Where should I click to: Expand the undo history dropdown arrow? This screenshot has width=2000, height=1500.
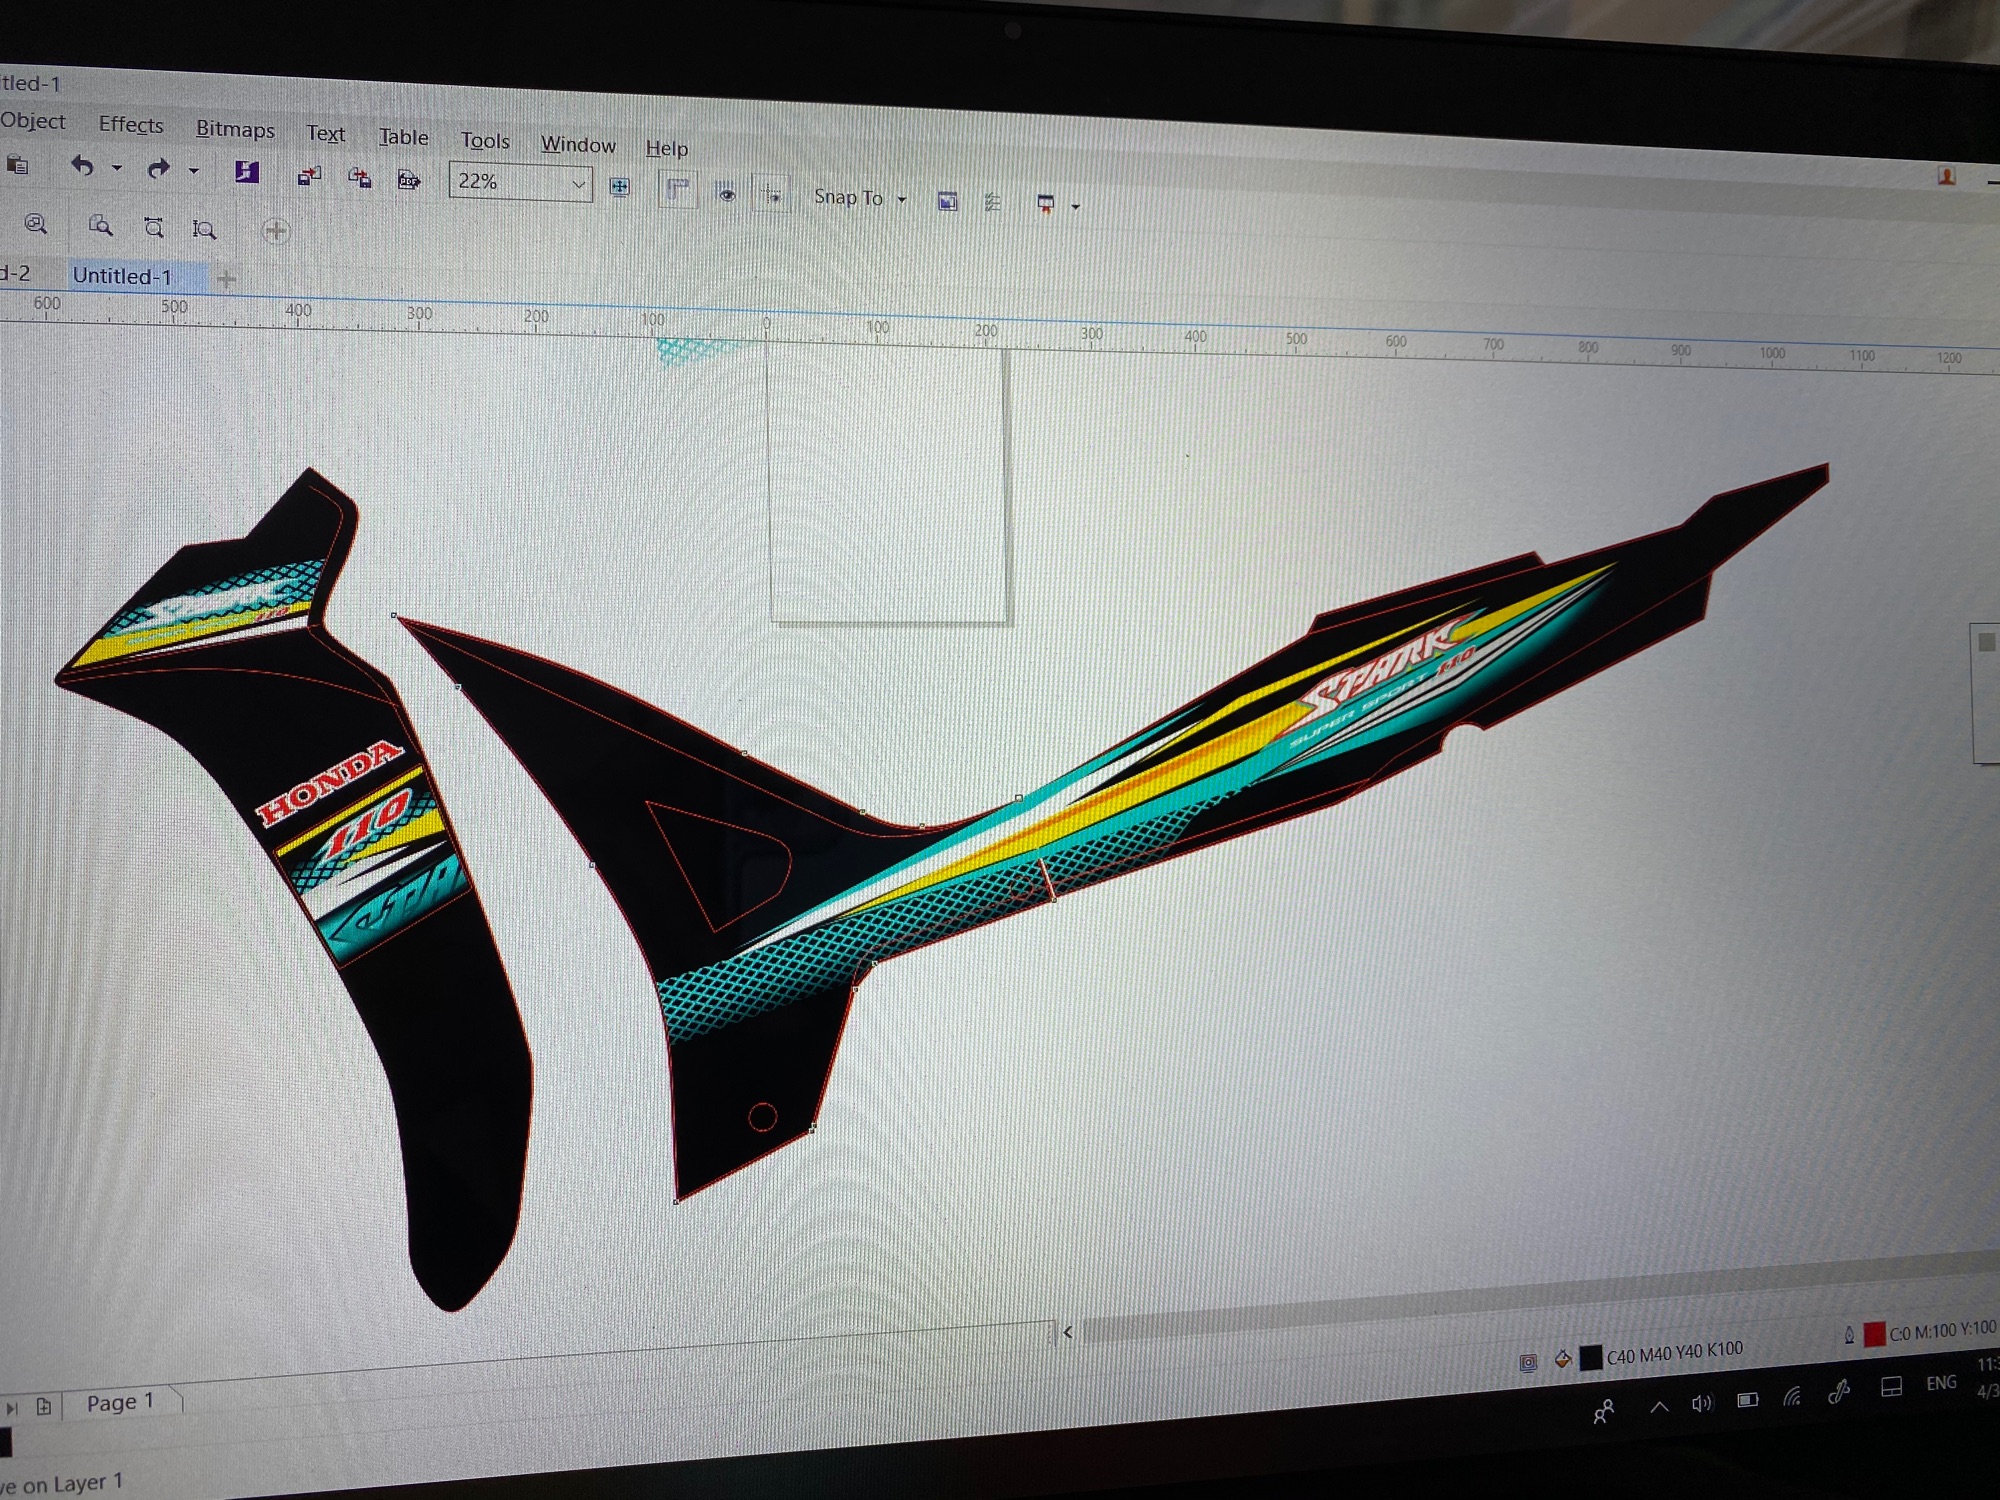(117, 168)
